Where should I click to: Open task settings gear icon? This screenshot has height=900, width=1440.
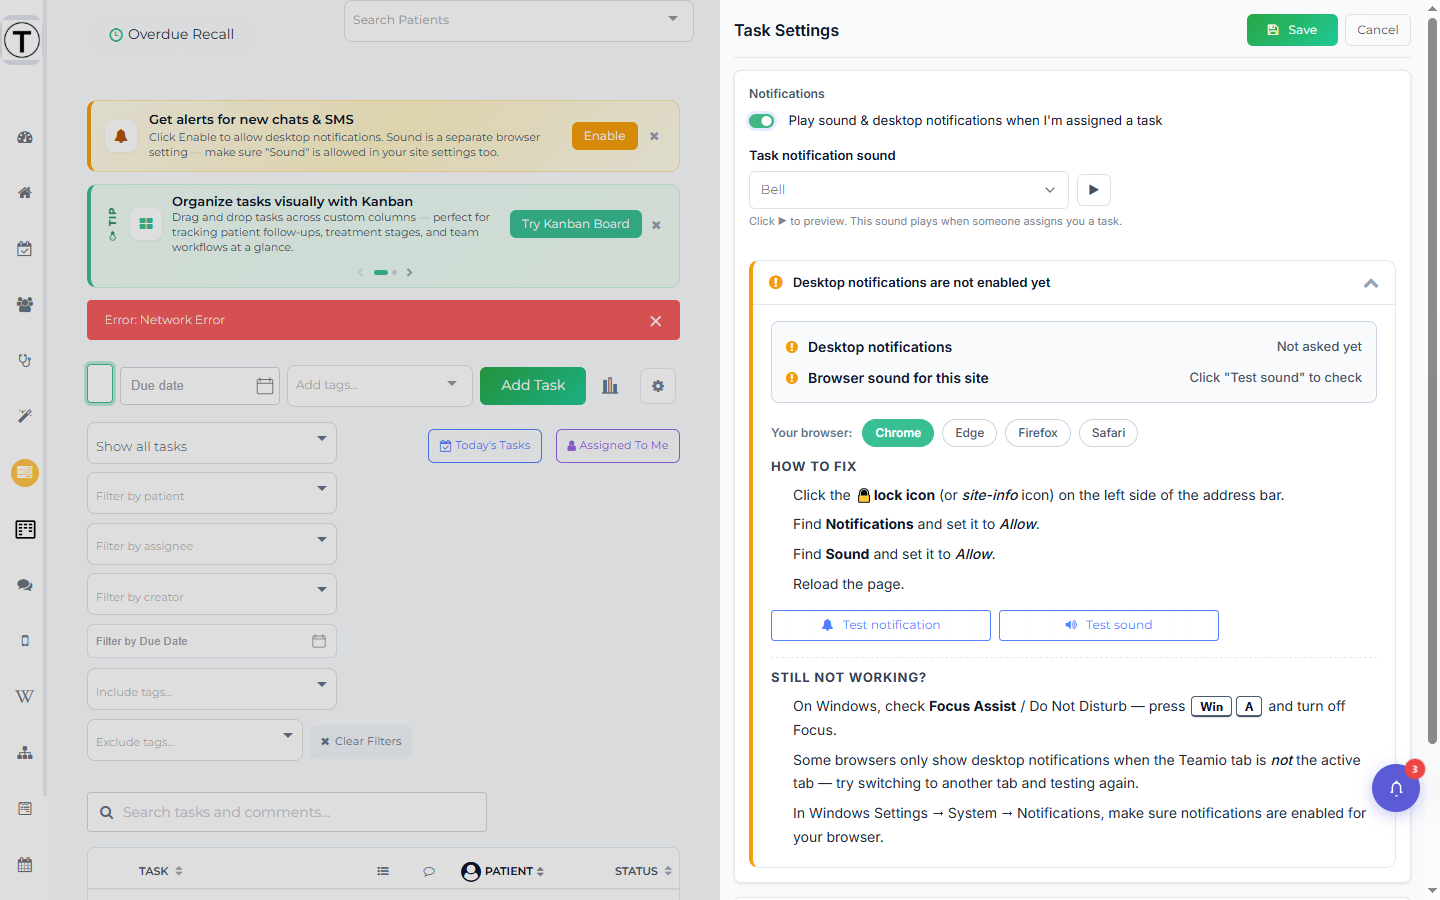[x=658, y=386]
